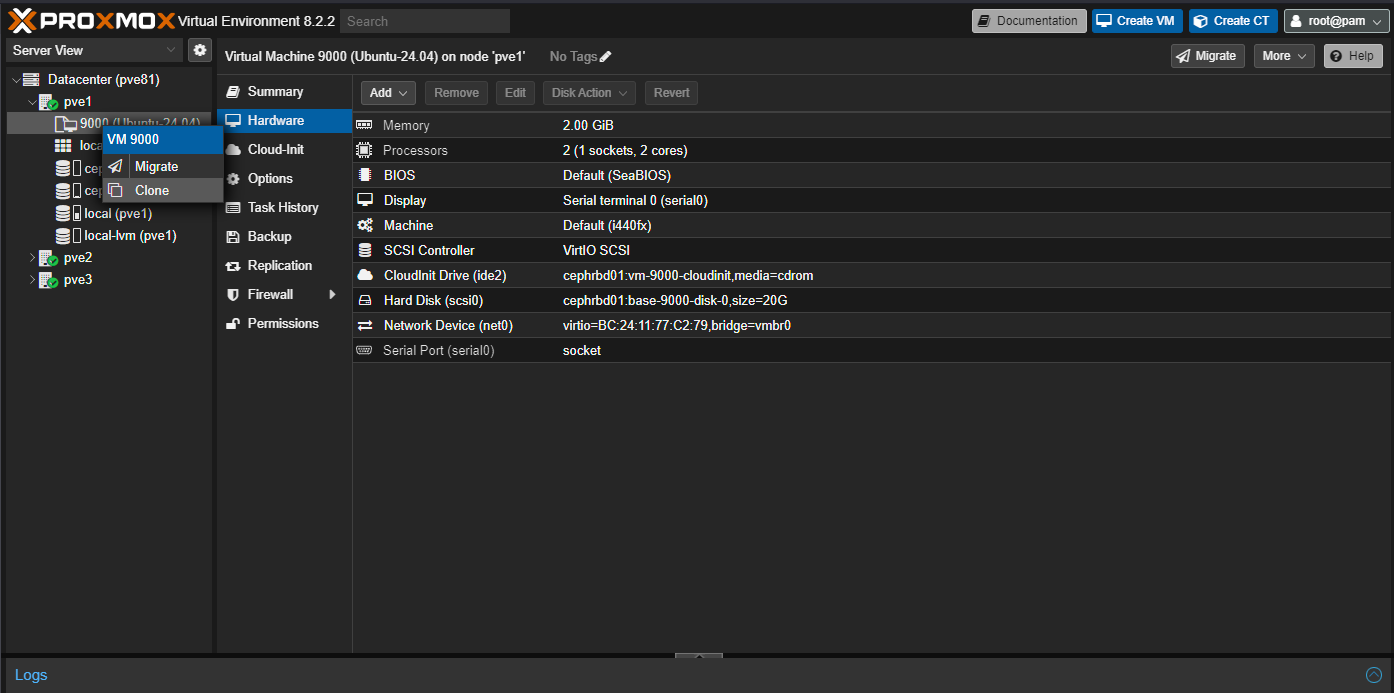Open the Task History tab

pyautogui.click(x=284, y=208)
